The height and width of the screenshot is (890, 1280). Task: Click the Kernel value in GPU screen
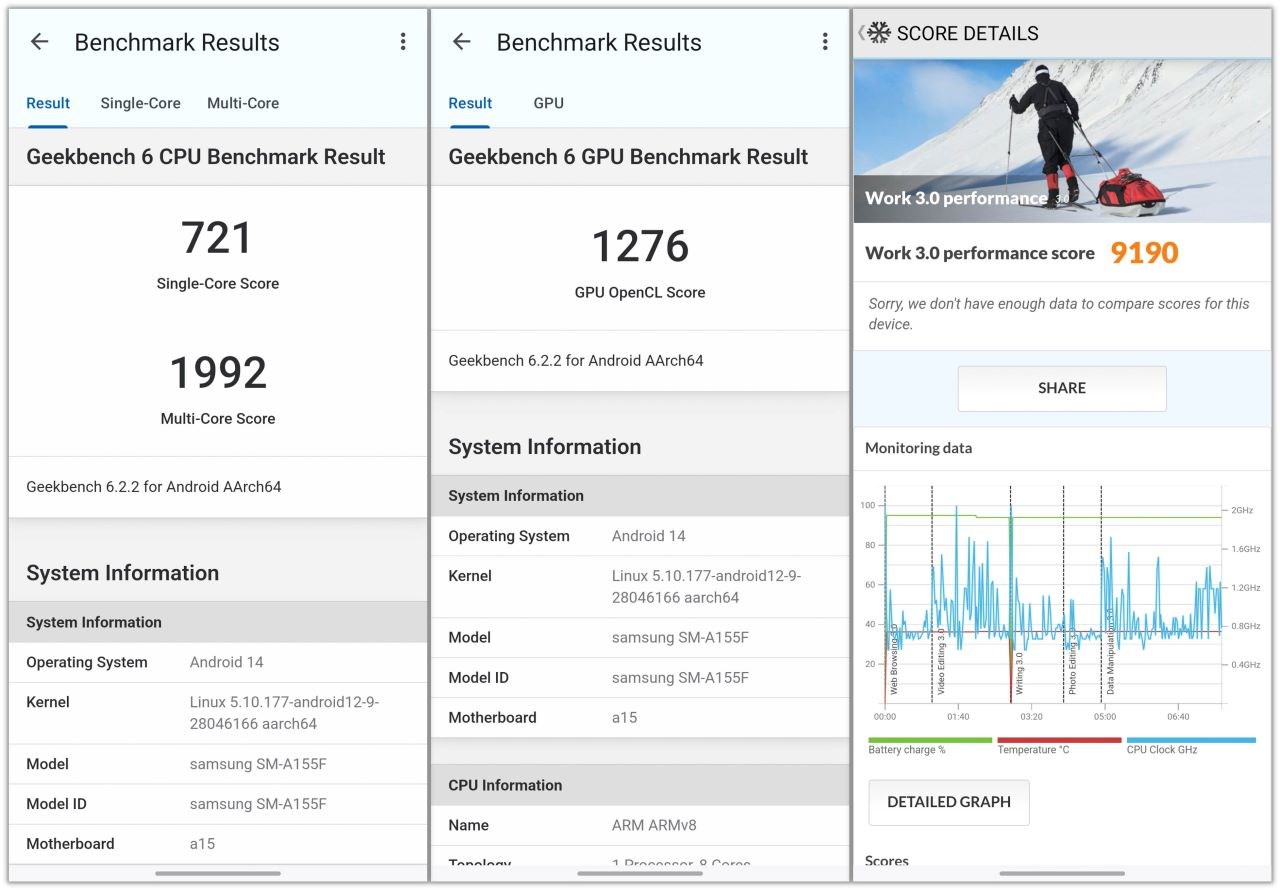pyautogui.click(x=706, y=587)
